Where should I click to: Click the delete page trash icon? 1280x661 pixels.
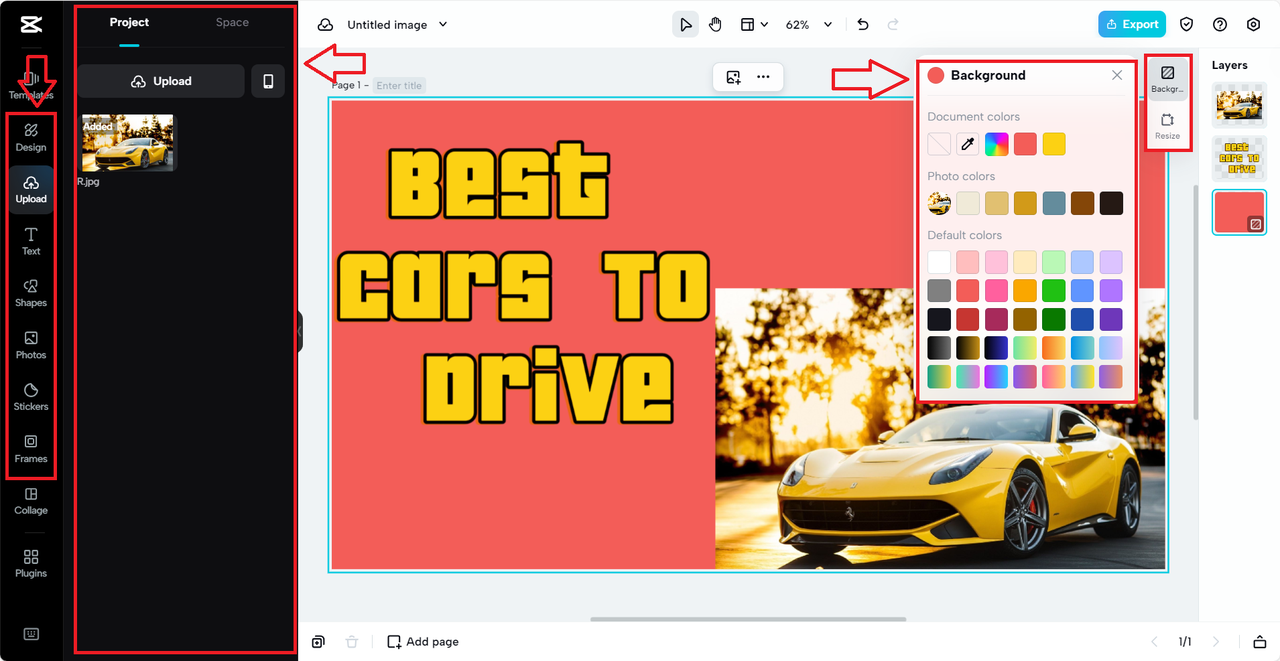(351, 642)
